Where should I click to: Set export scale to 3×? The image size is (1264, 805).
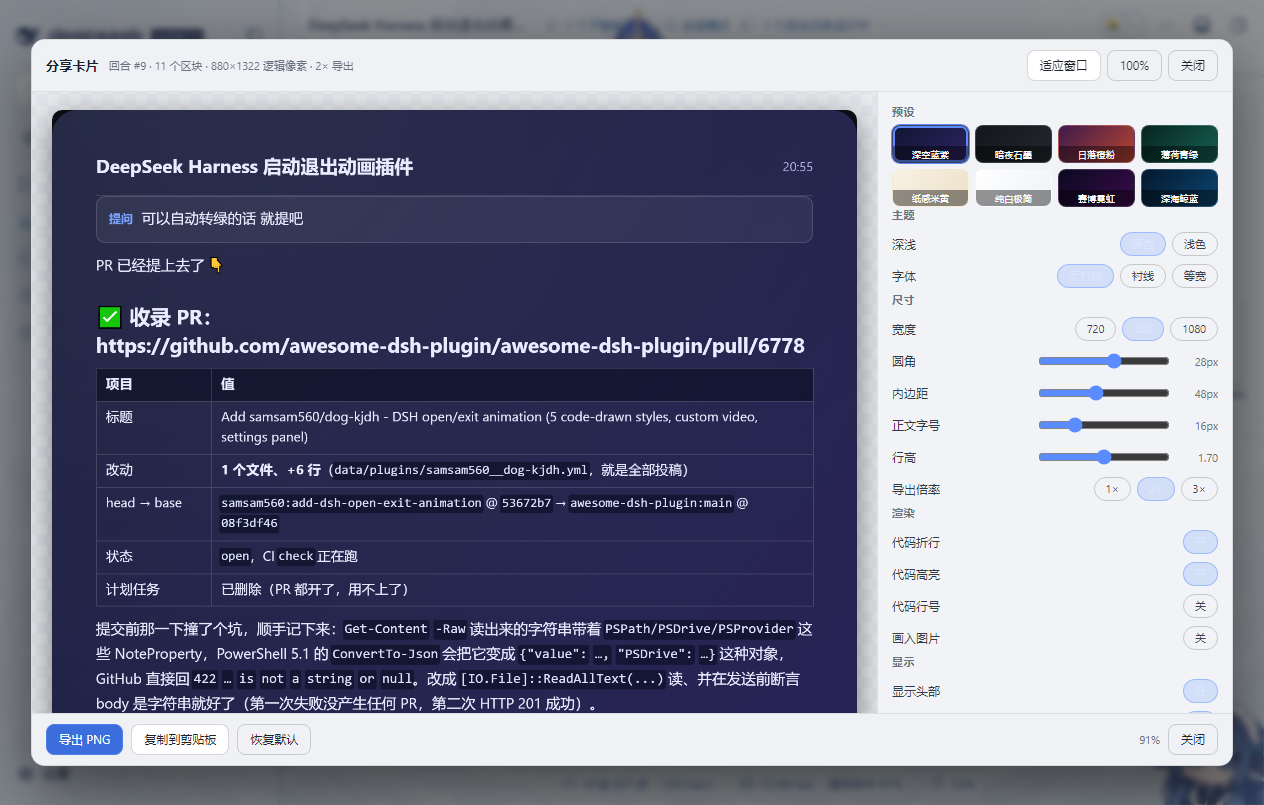point(1200,490)
